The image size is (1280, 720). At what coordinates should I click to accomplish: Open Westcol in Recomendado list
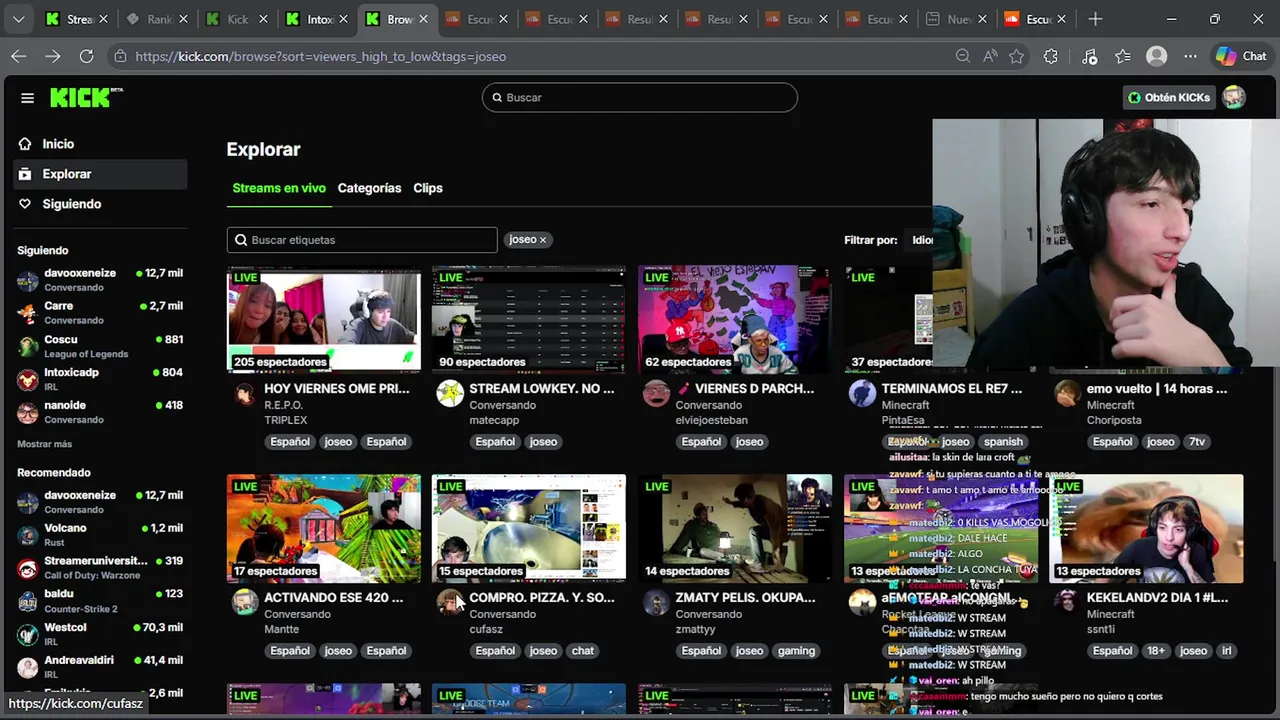[x=100, y=634]
